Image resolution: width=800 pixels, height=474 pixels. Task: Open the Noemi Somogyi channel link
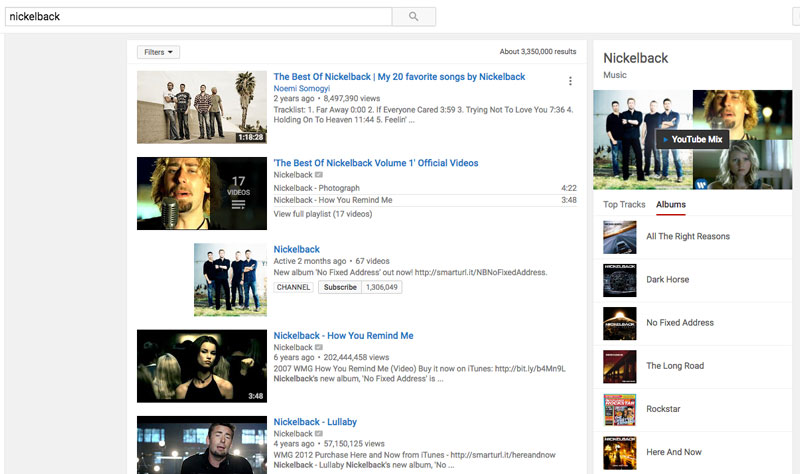(302, 88)
